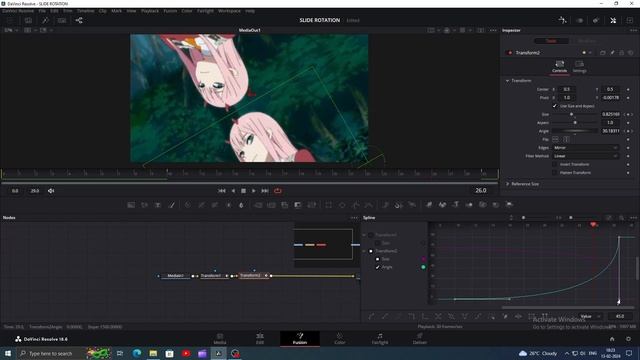The image size is (640, 360).
Task: Mute audio with speaker icon
Action: pos(51,191)
